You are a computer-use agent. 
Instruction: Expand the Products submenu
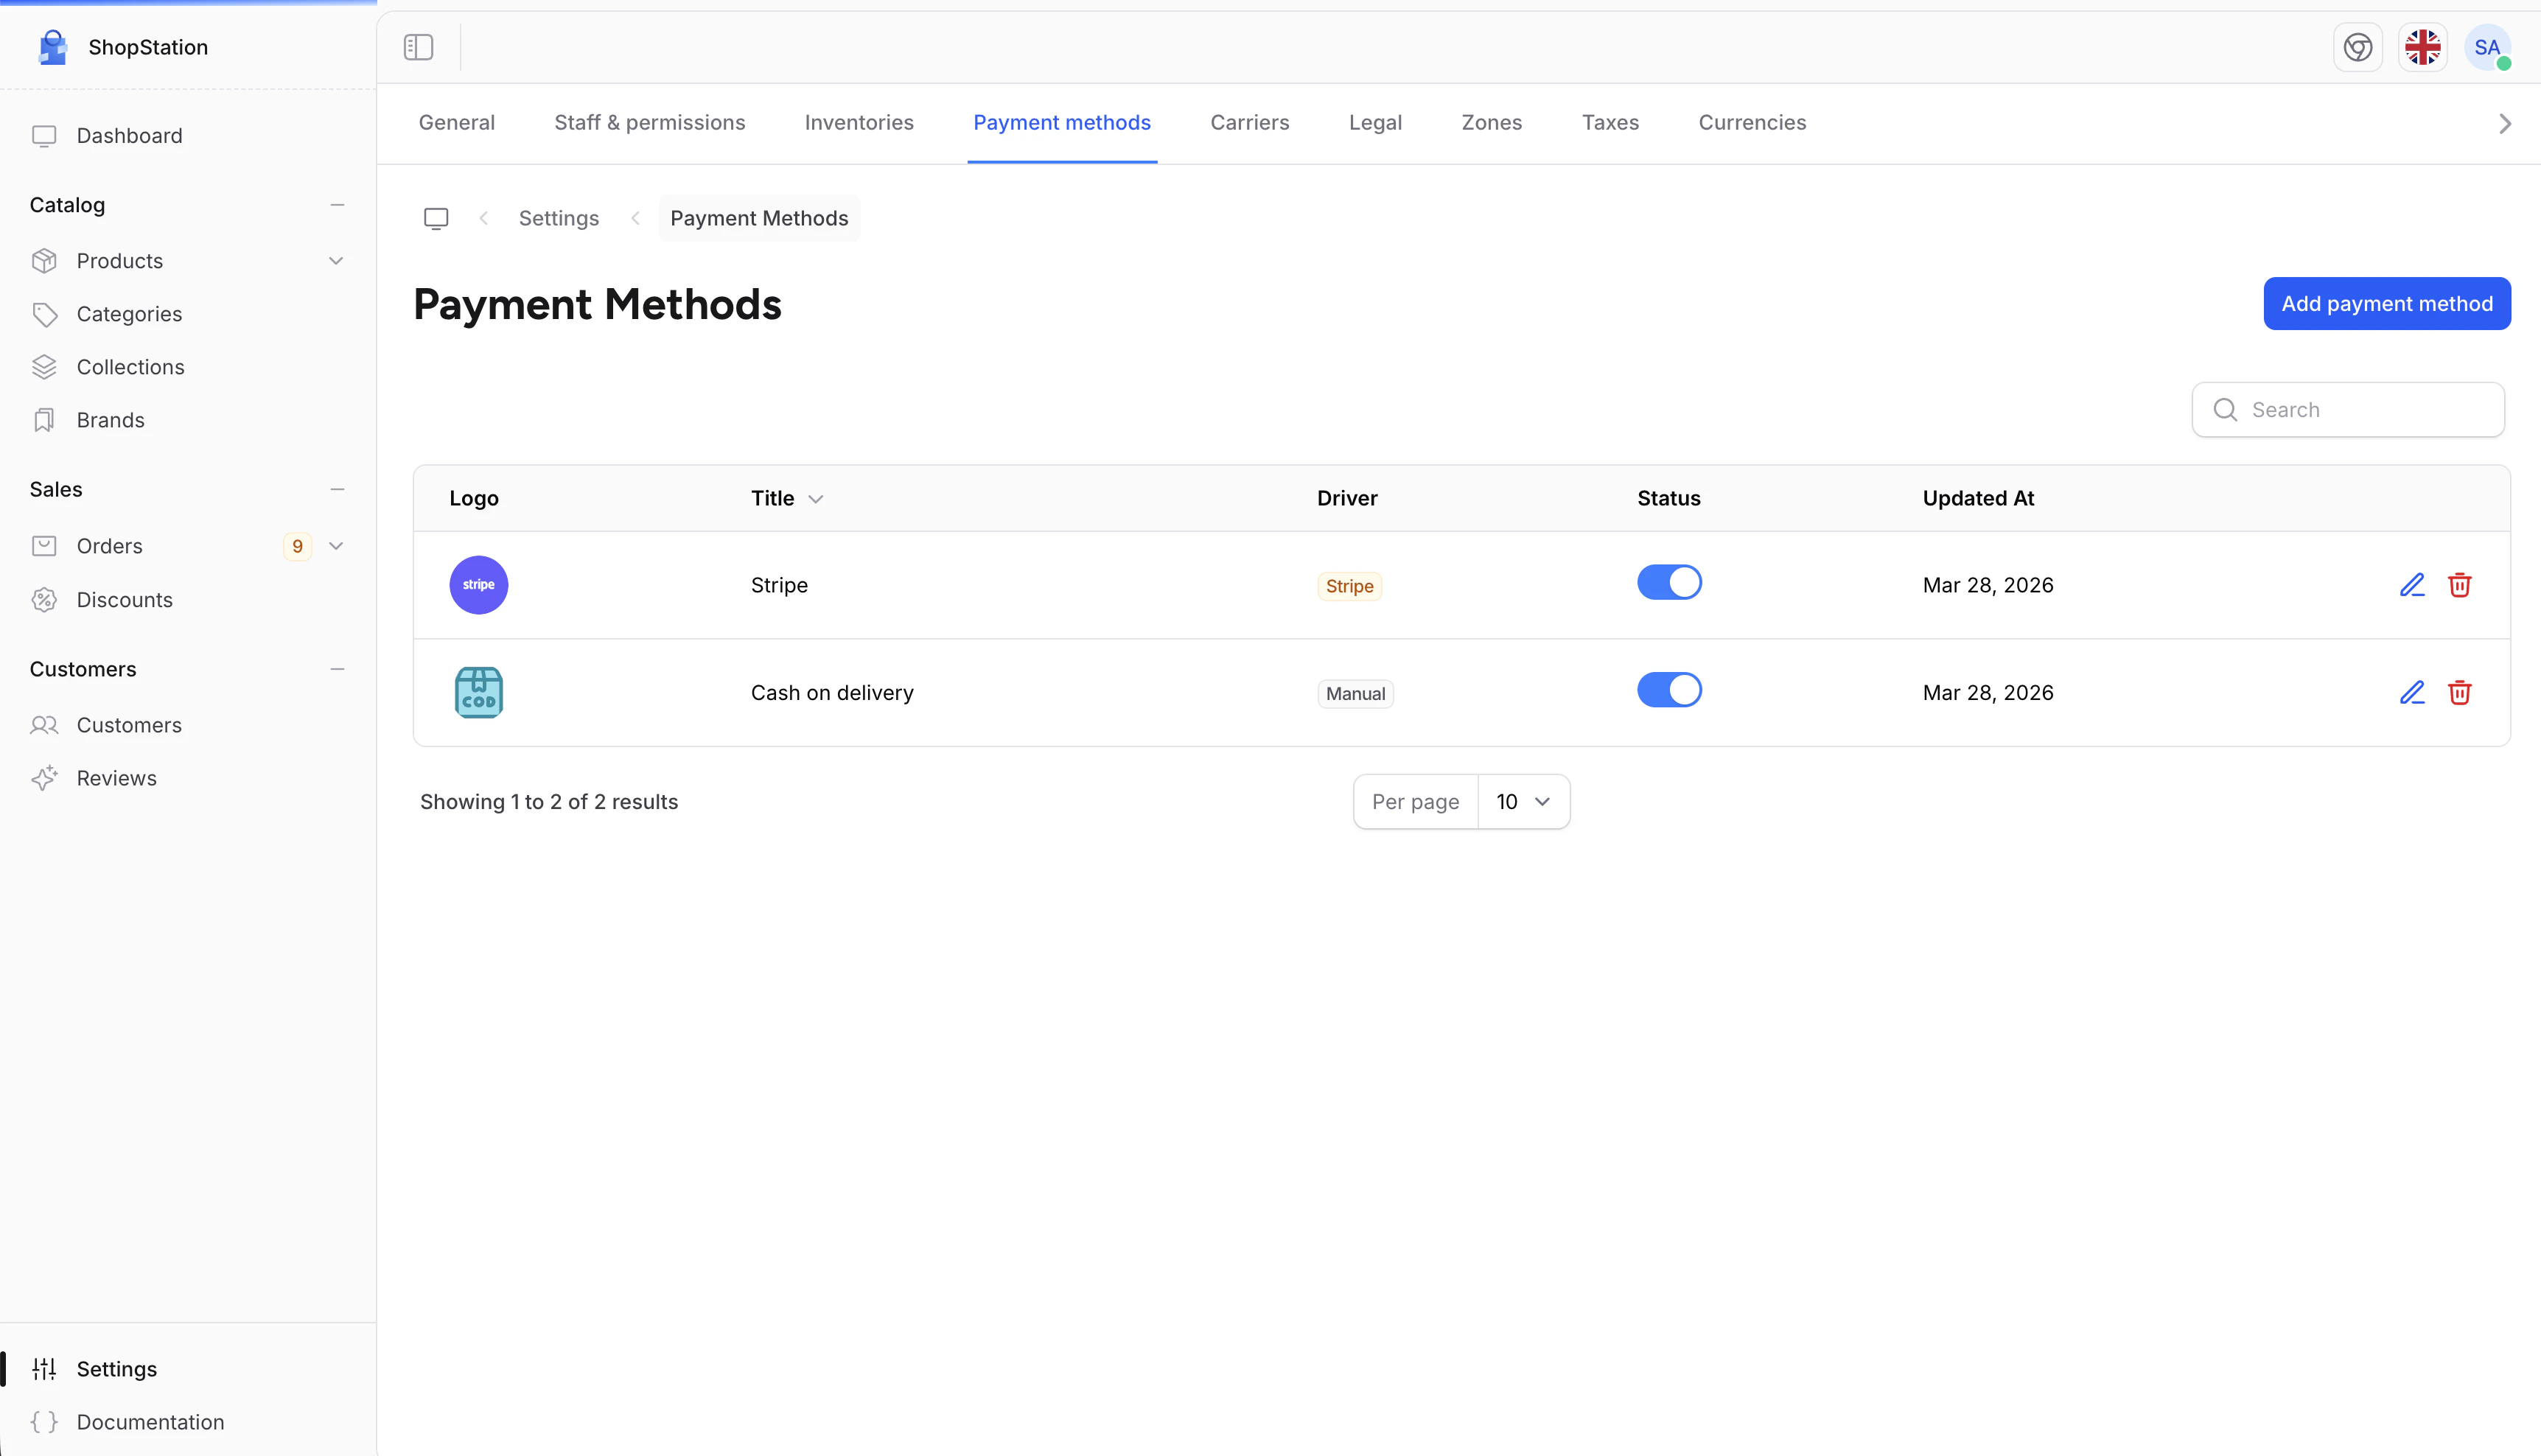coord(337,260)
